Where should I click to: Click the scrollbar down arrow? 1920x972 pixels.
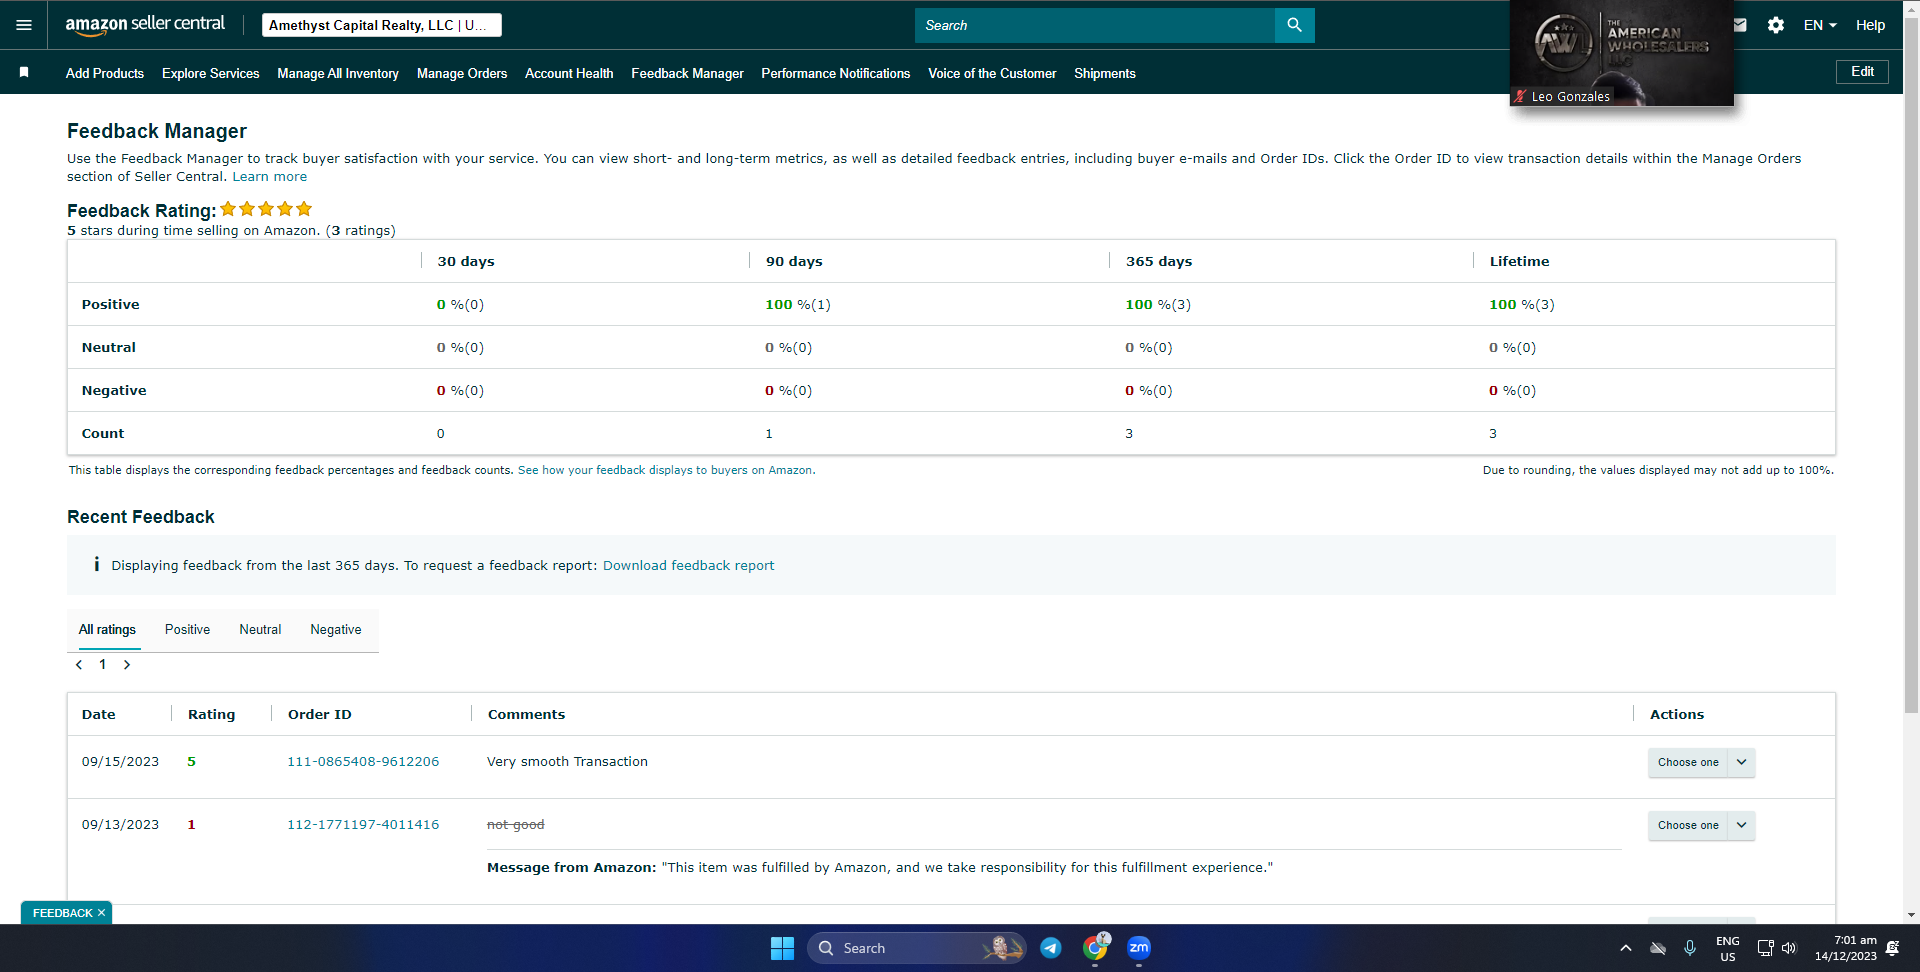1911,915
